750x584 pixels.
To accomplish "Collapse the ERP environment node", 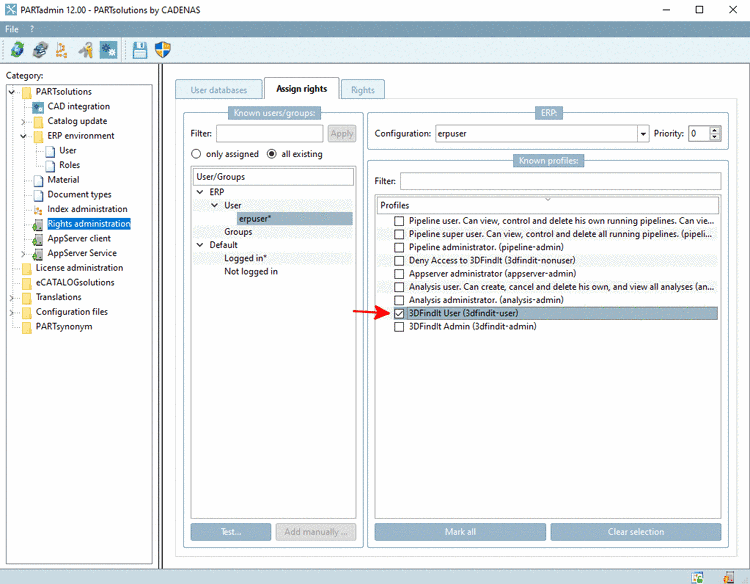I will point(23,136).
